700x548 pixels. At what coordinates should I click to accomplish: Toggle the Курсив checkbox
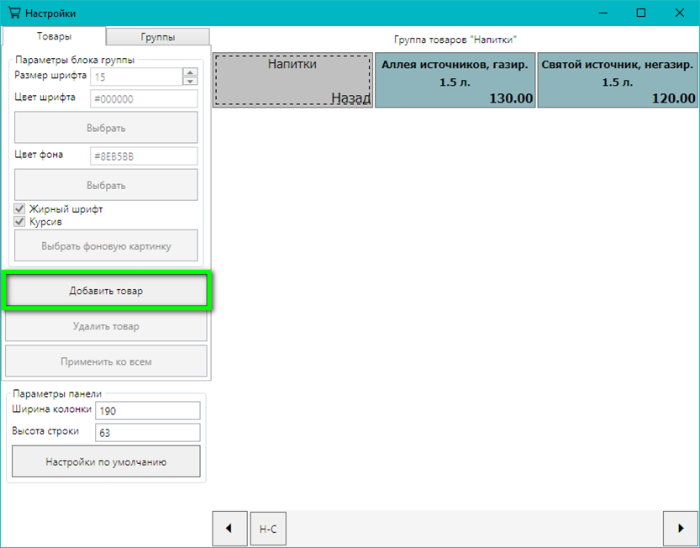20,222
